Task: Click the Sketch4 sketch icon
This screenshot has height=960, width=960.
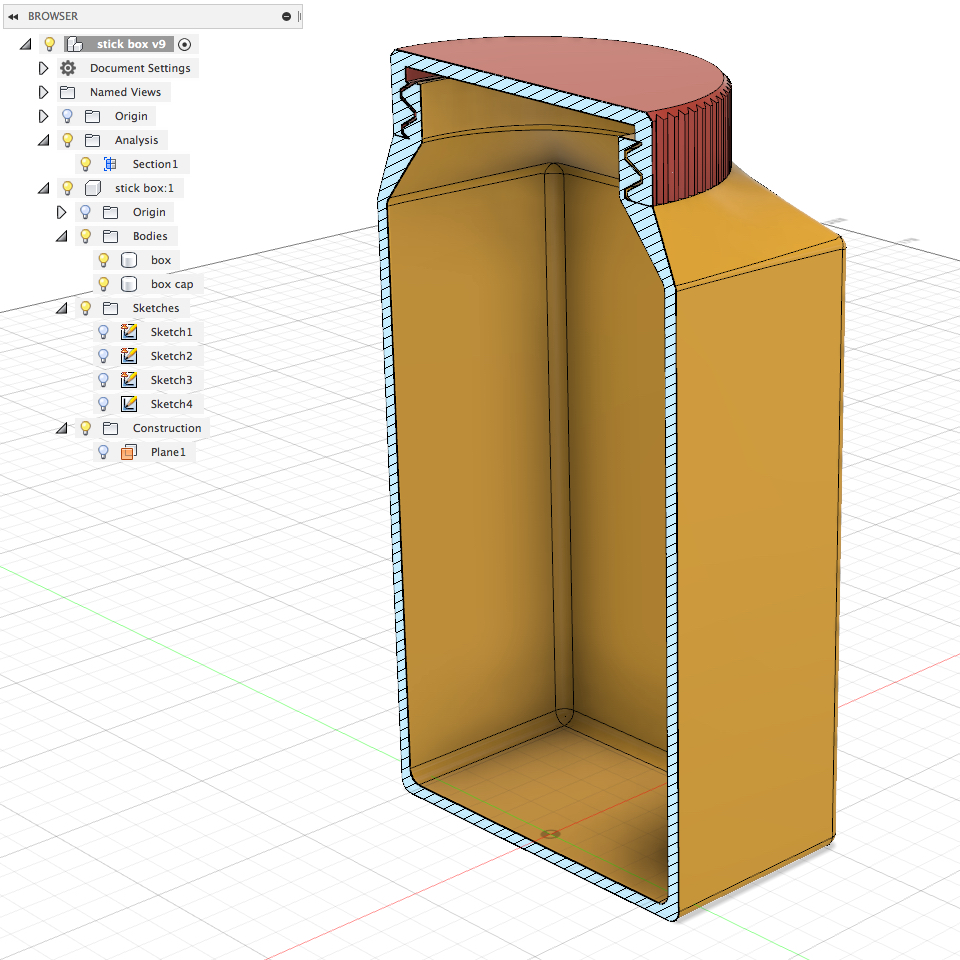Action: (129, 403)
